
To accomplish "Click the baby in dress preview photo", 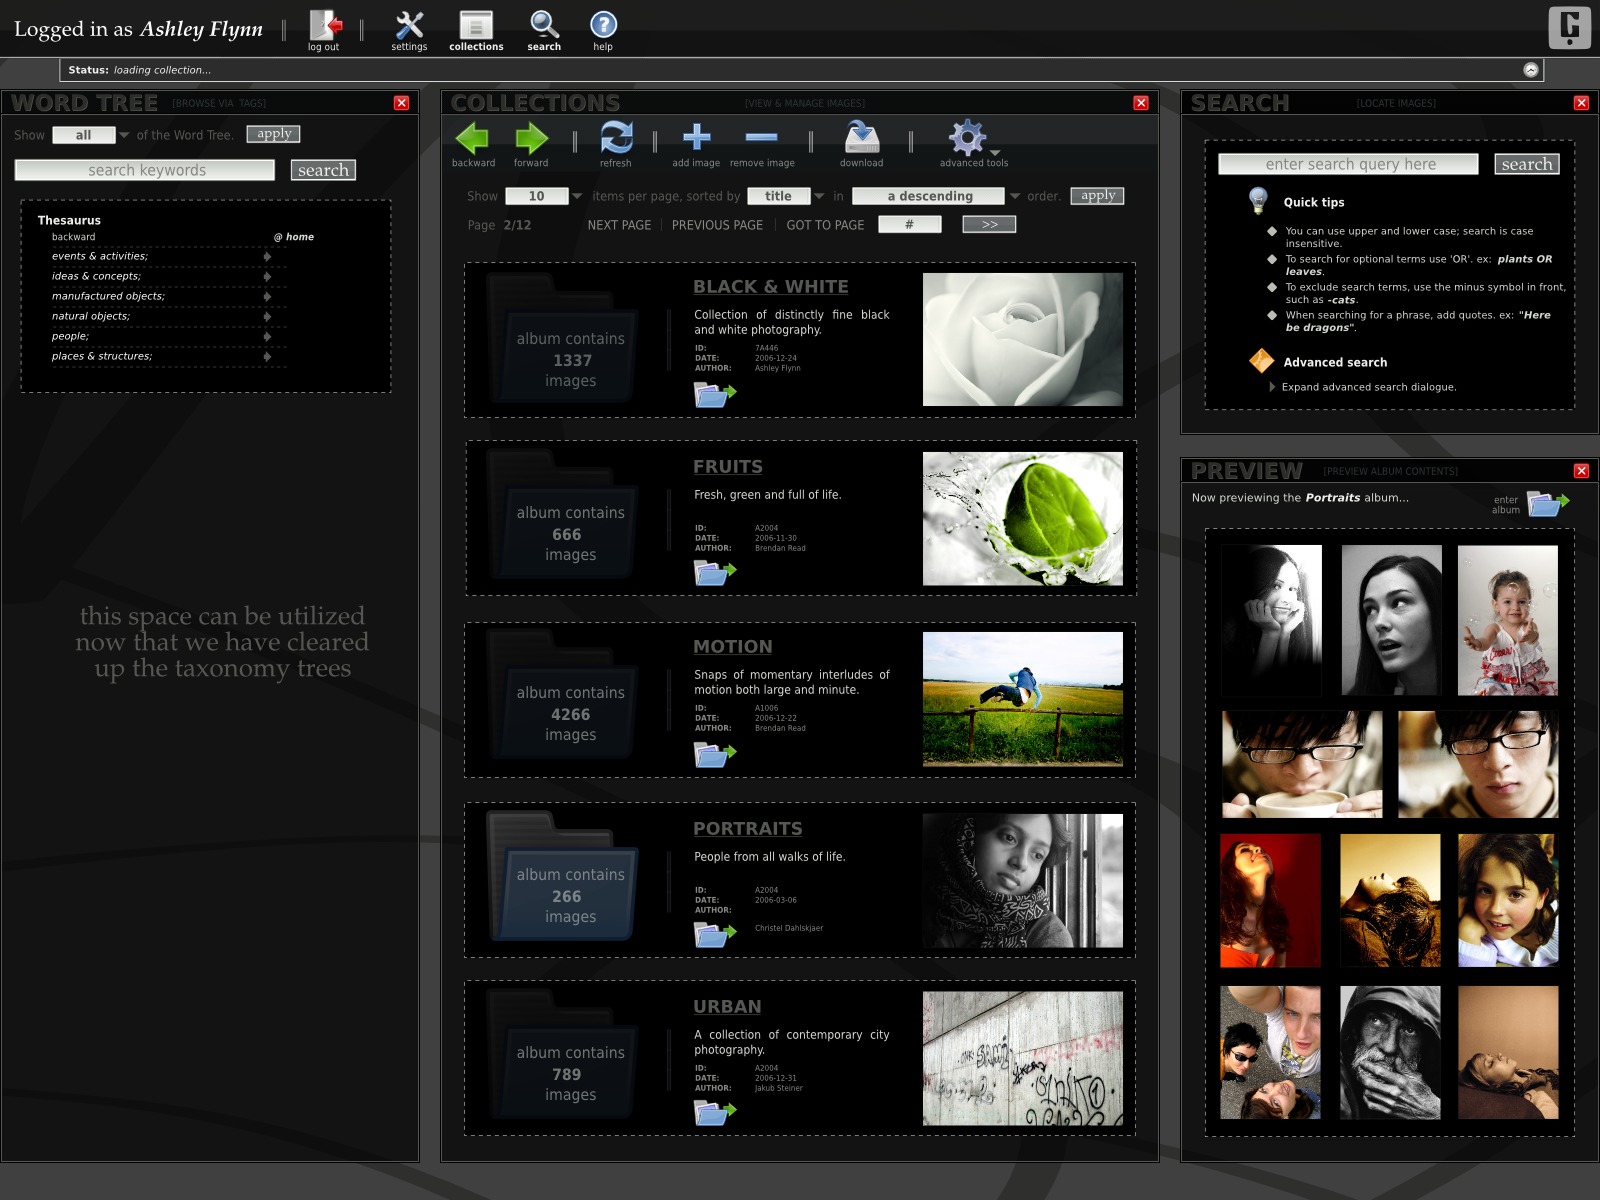I will point(1508,620).
